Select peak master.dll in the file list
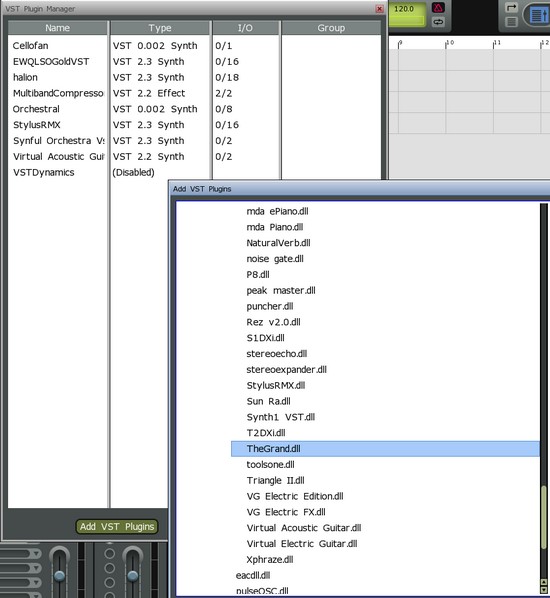 [281, 291]
